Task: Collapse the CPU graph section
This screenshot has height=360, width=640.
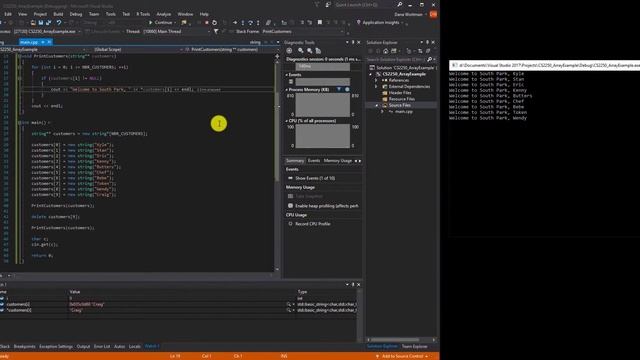Action: click(287, 121)
